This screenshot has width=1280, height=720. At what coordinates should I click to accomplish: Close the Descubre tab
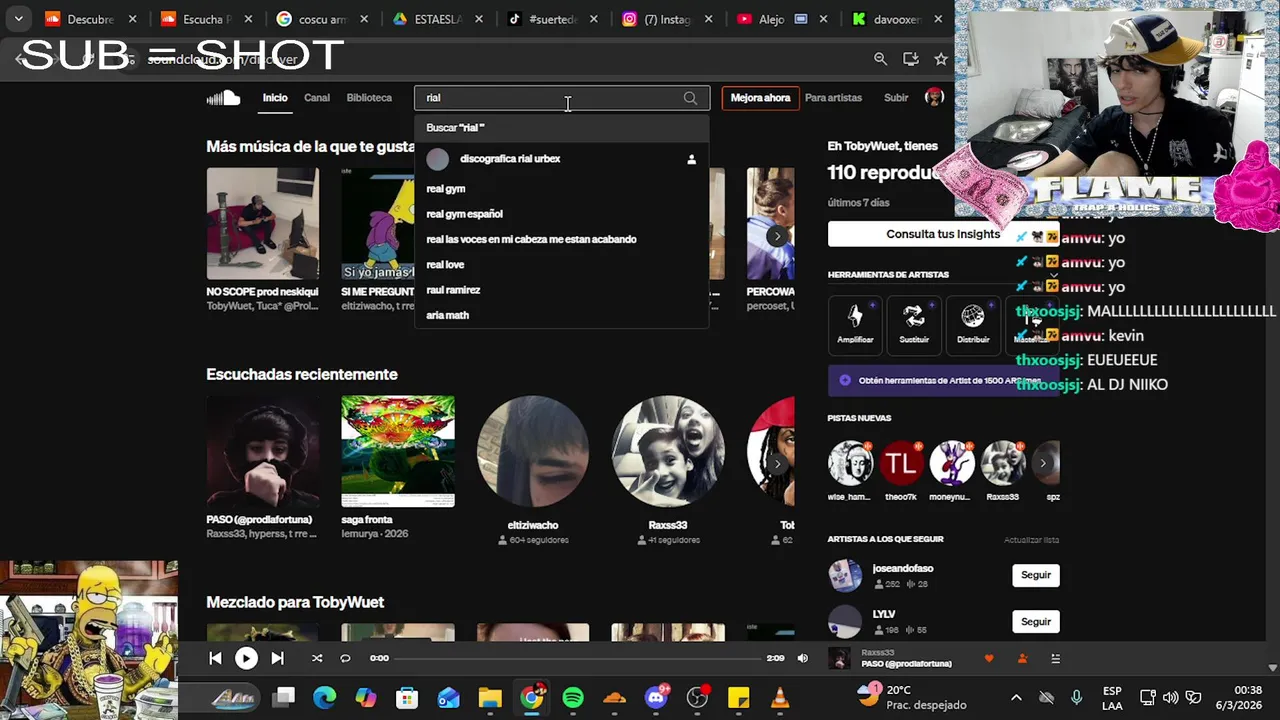[x=132, y=19]
